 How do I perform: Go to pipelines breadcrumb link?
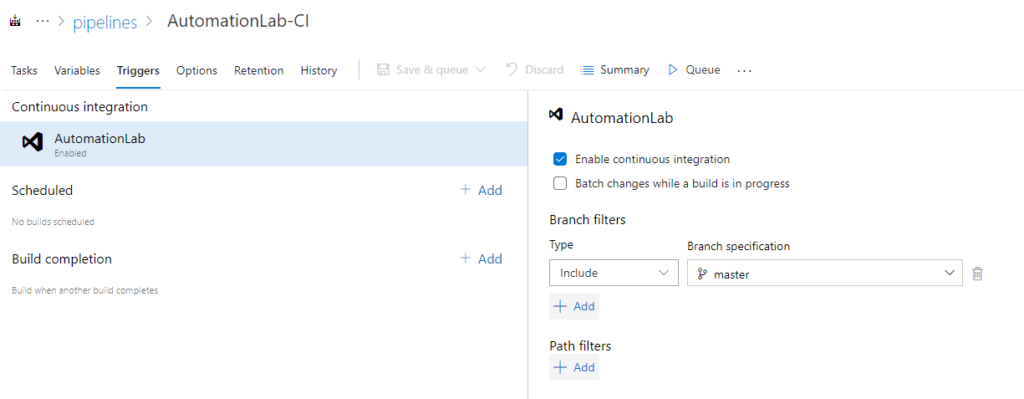[104, 22]
